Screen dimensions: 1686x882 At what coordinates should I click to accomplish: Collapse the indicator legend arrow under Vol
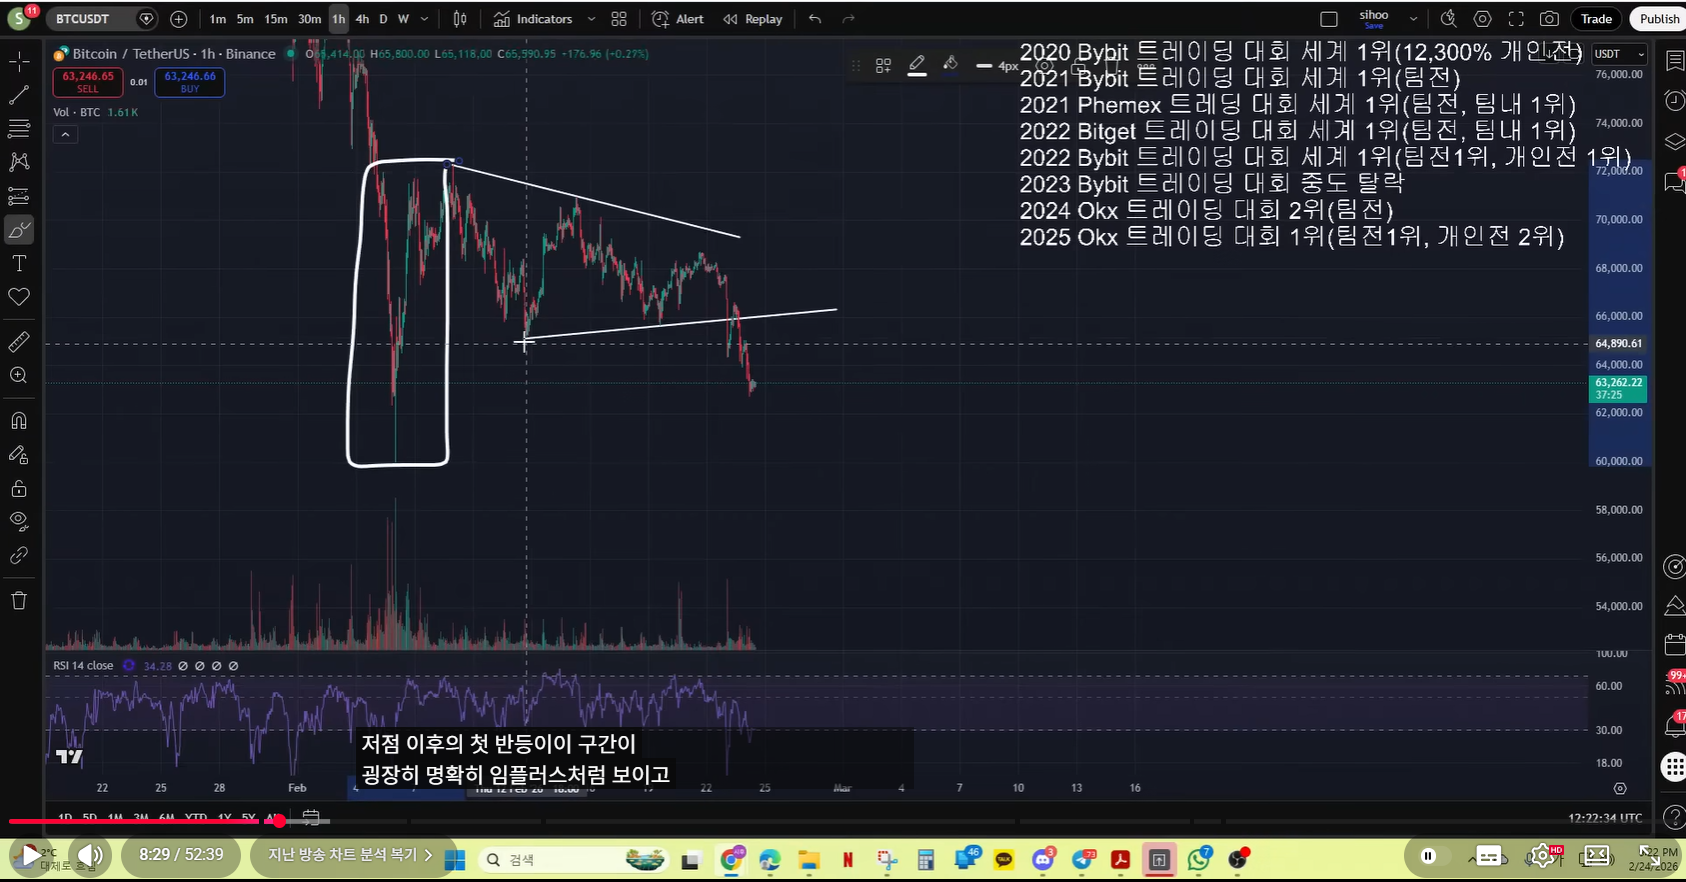tap(65, 135)
